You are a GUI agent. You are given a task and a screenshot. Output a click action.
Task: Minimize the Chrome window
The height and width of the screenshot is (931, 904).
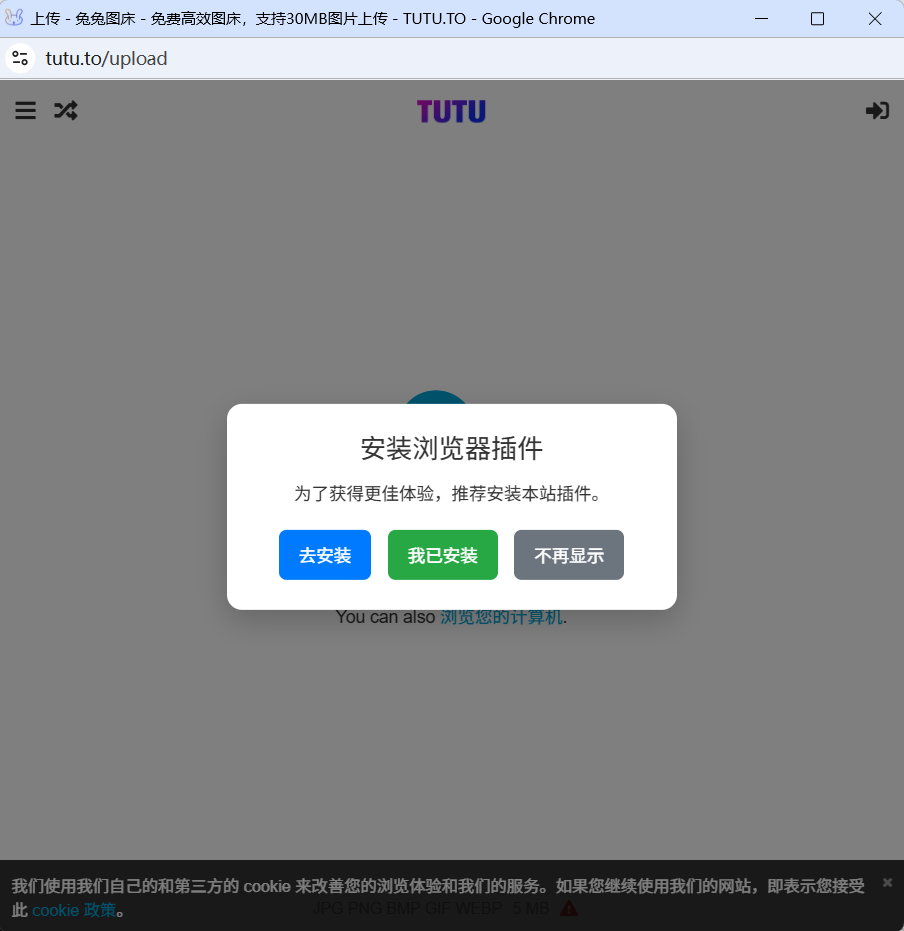(761, 18)
